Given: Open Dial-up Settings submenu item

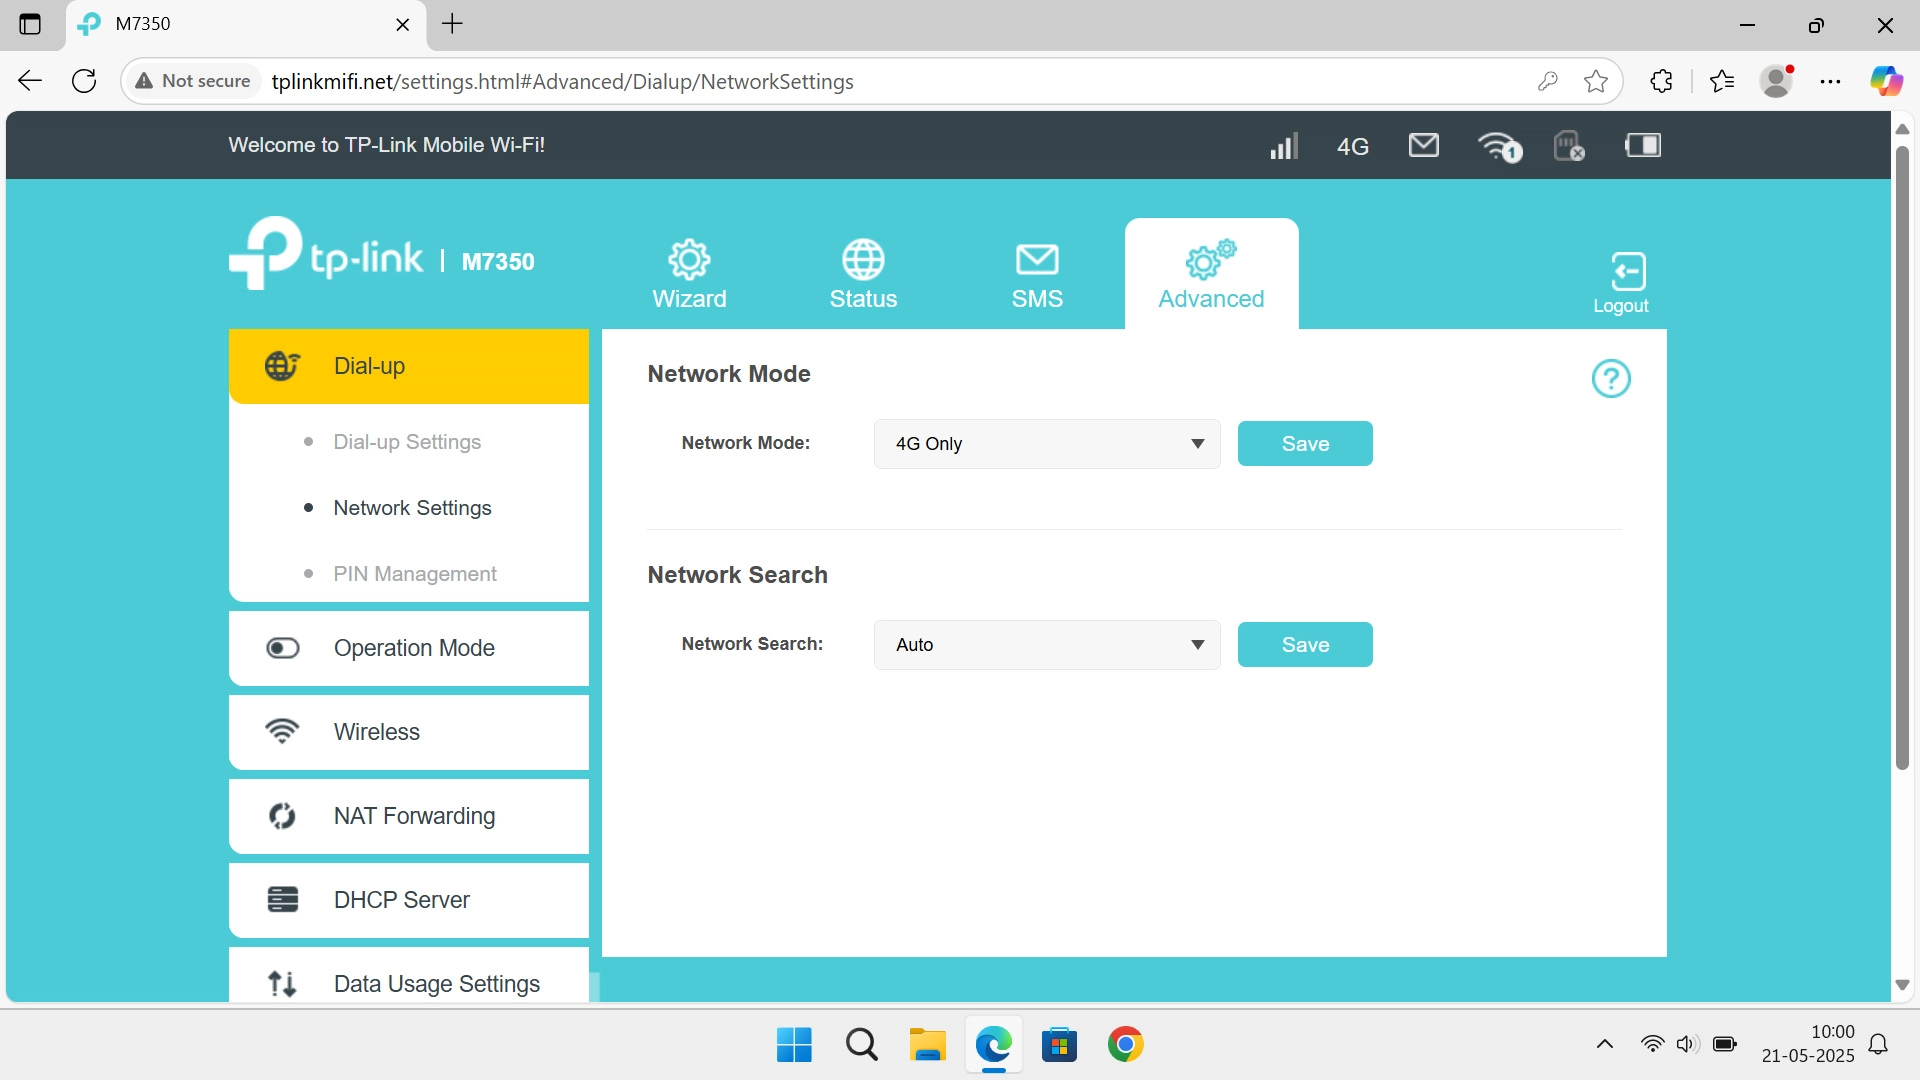Looking at the screenshot, I should tap(407, 442).
